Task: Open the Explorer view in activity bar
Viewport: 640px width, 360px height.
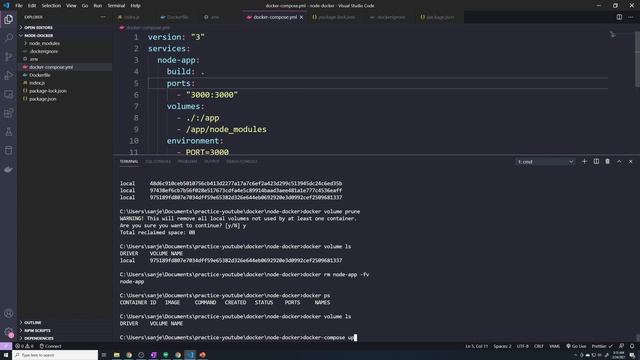Action: coord(9,19)
